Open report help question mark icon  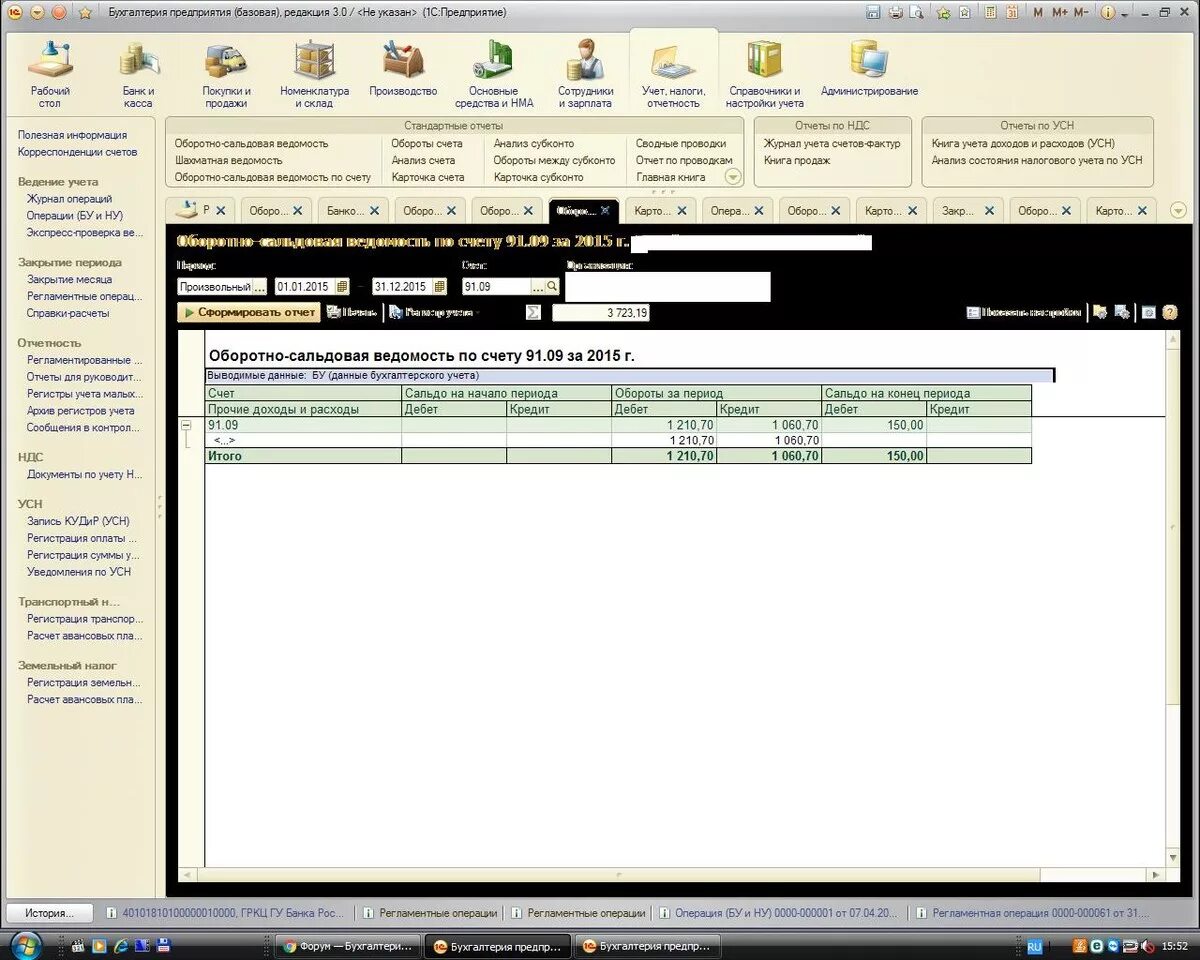click(x=1169, y=312)
